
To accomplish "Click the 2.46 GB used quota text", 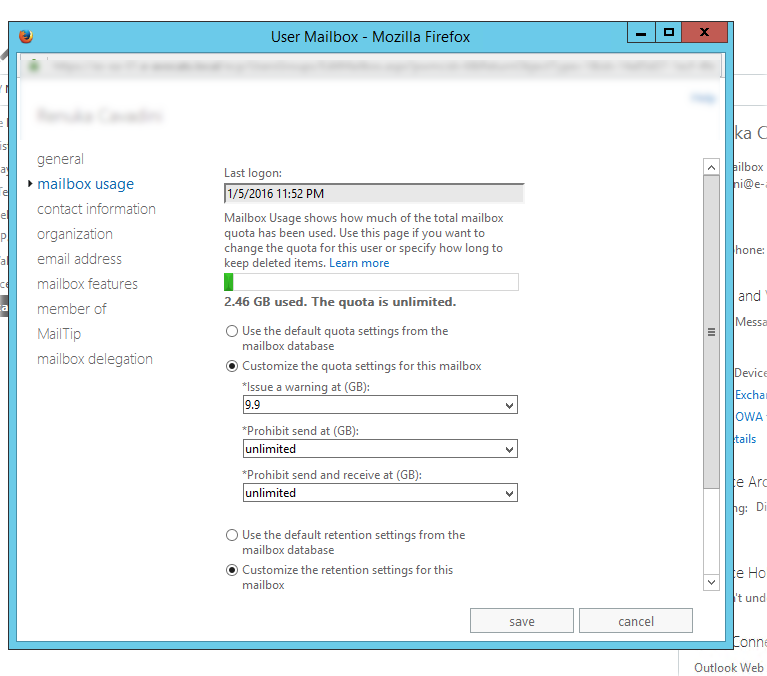I will click(340, 302).
